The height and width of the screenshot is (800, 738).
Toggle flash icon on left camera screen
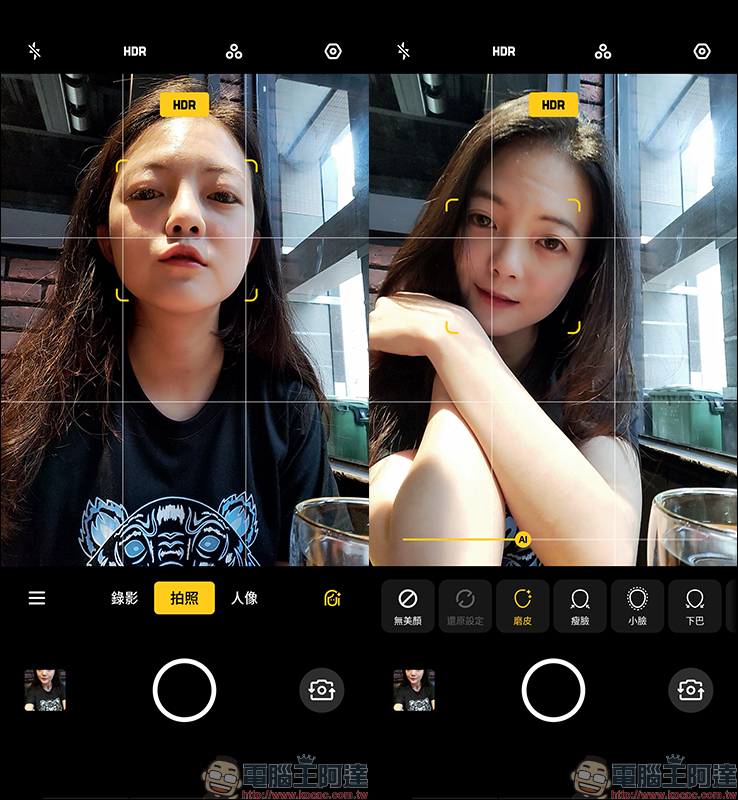pos(35,51)
